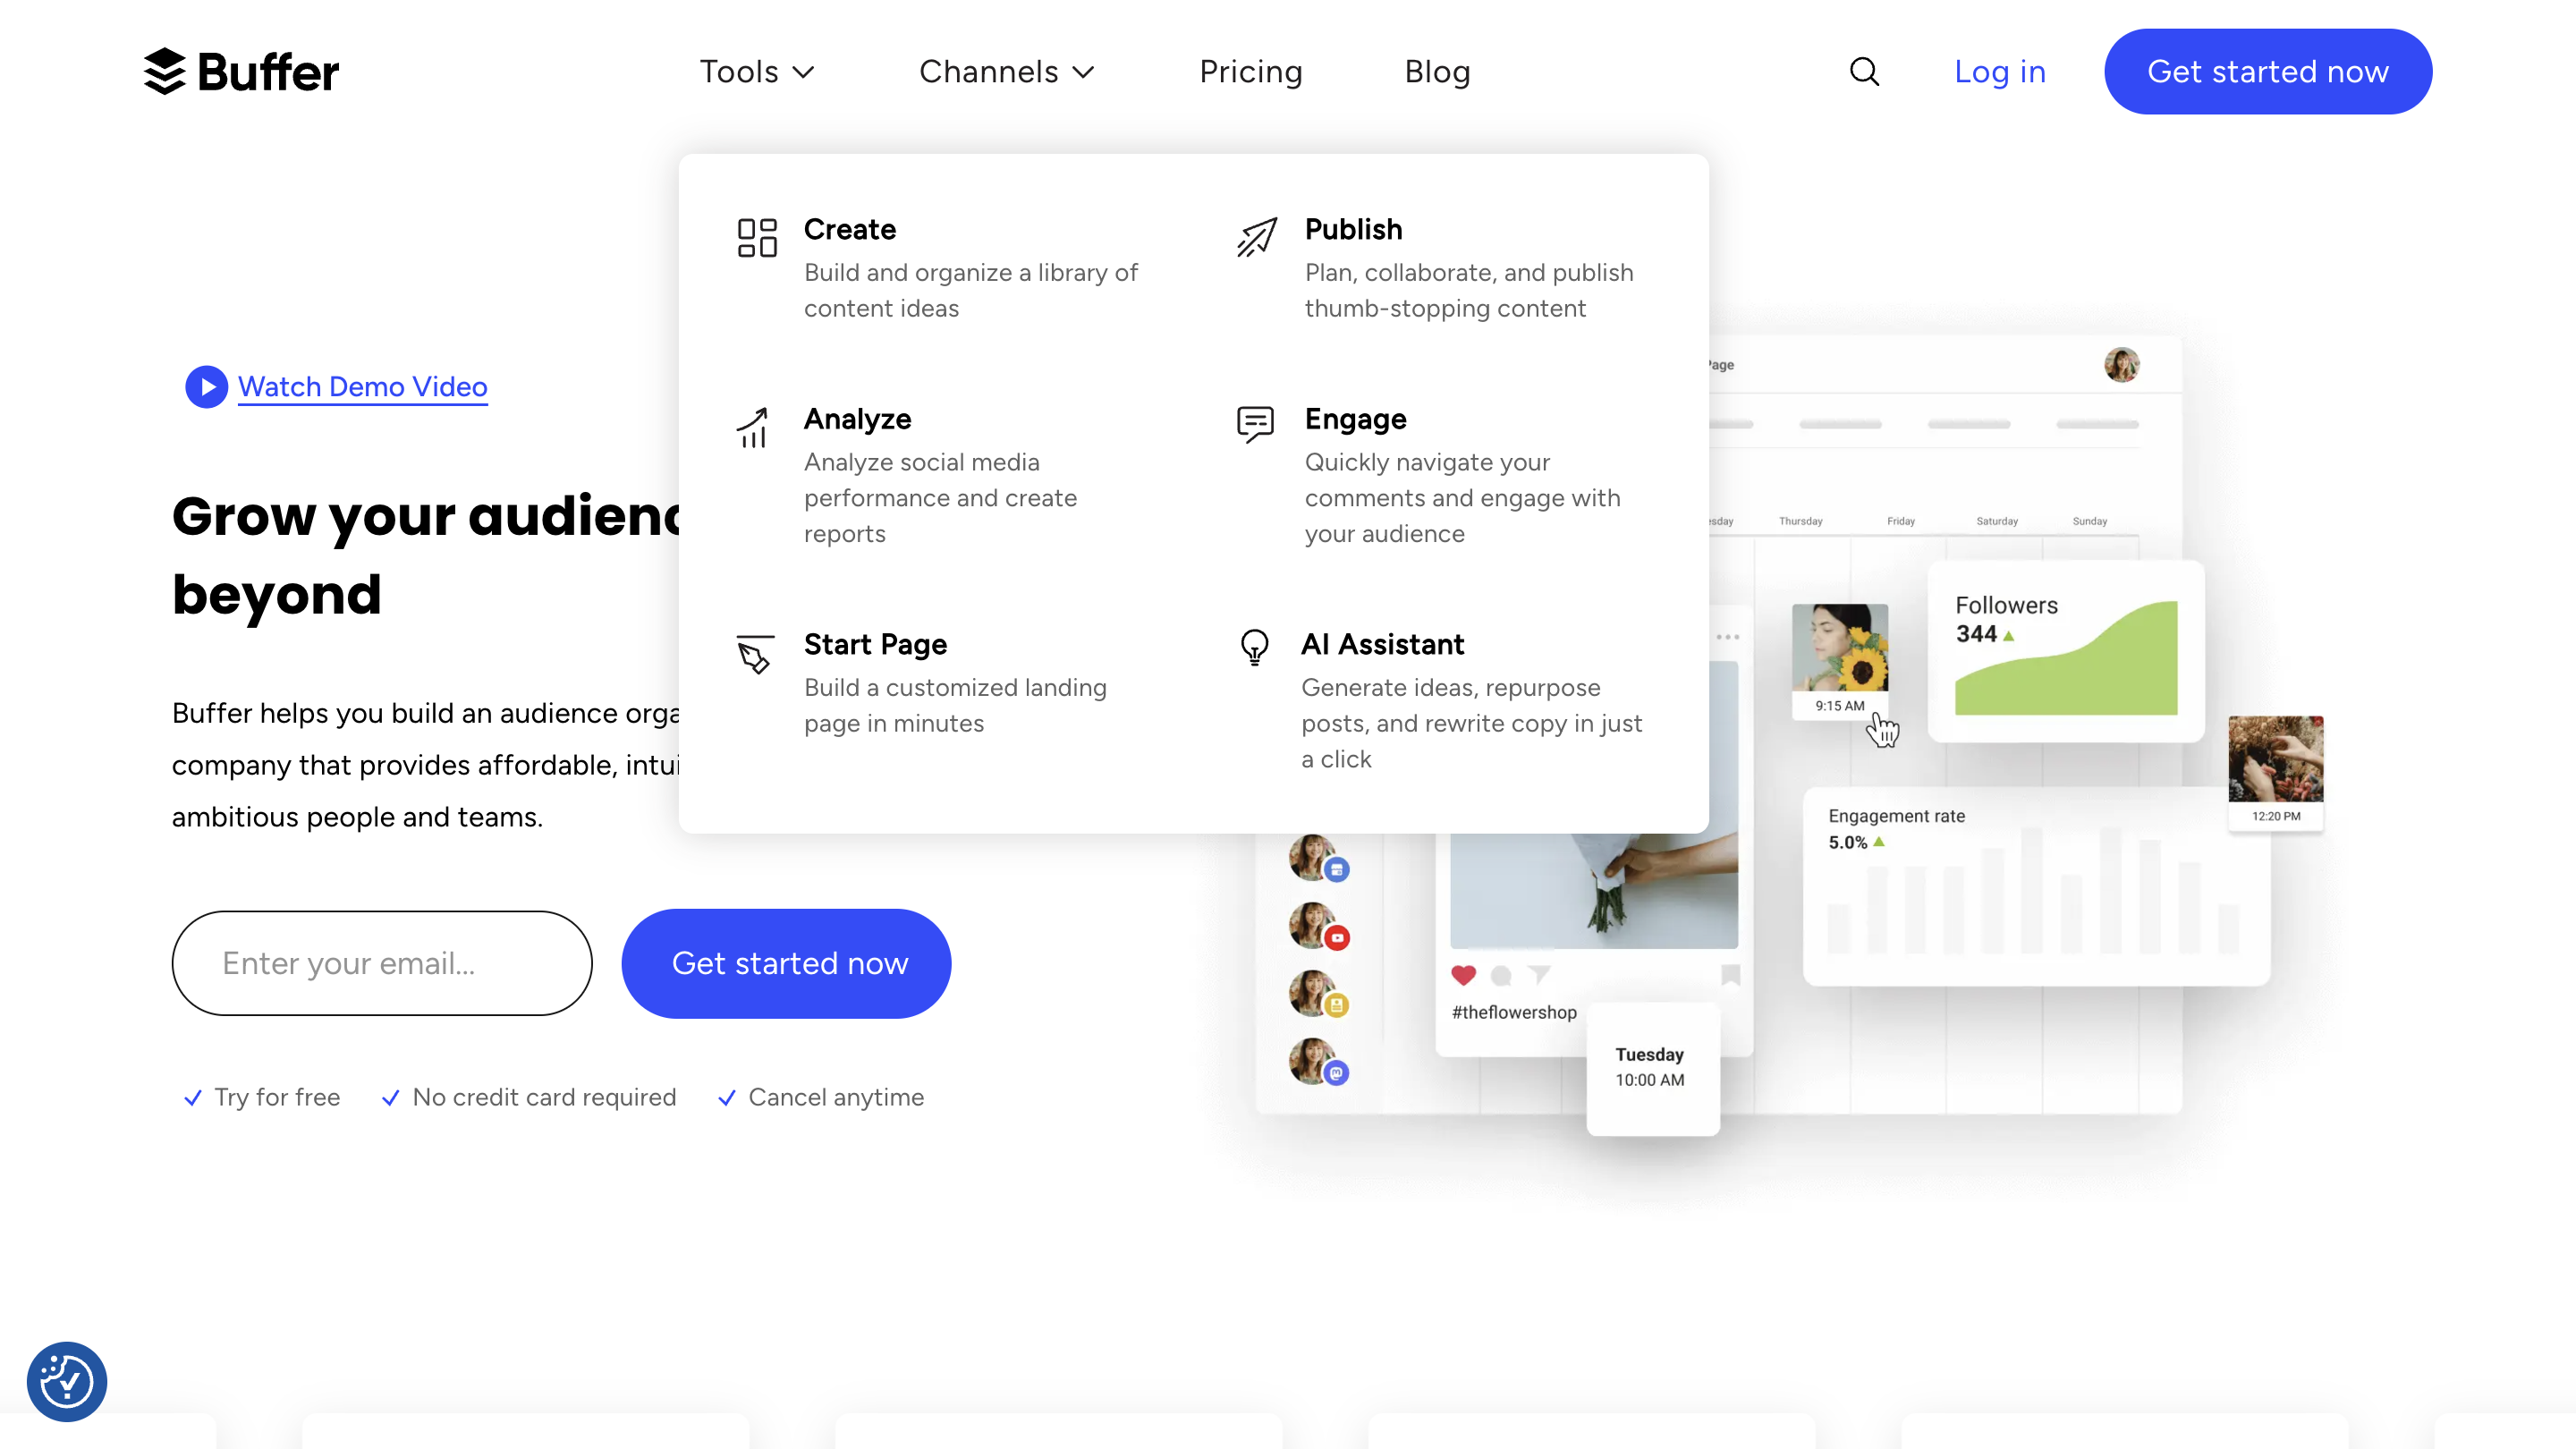This screenshot has height=1449, width=2576.
Task: Open the Pricing menu item
Action: pos(1250,71)
